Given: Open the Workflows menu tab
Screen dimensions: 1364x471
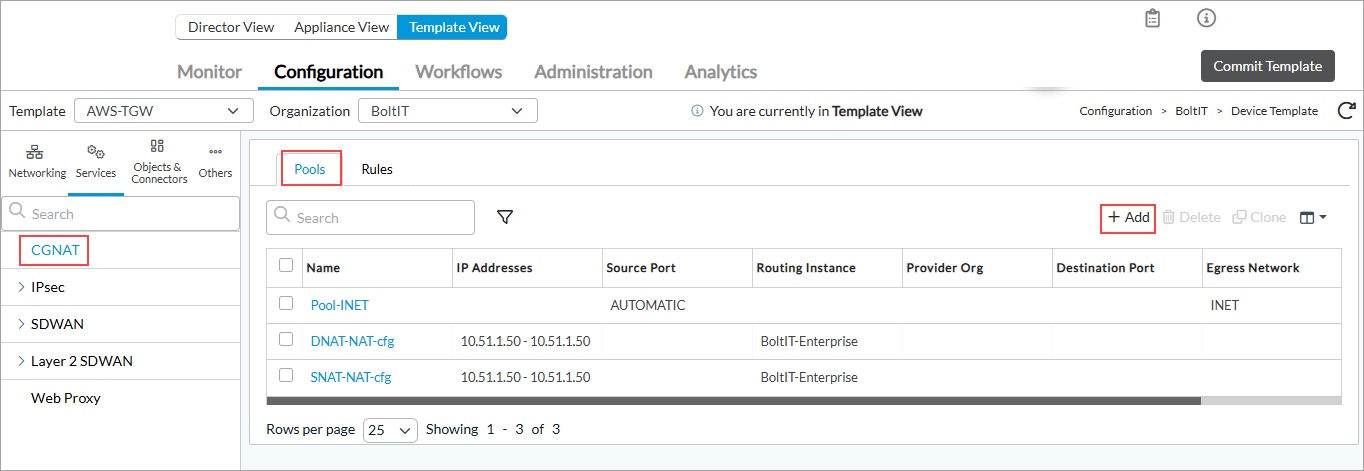Looking at the screenshot, I should tap(458, 72).
